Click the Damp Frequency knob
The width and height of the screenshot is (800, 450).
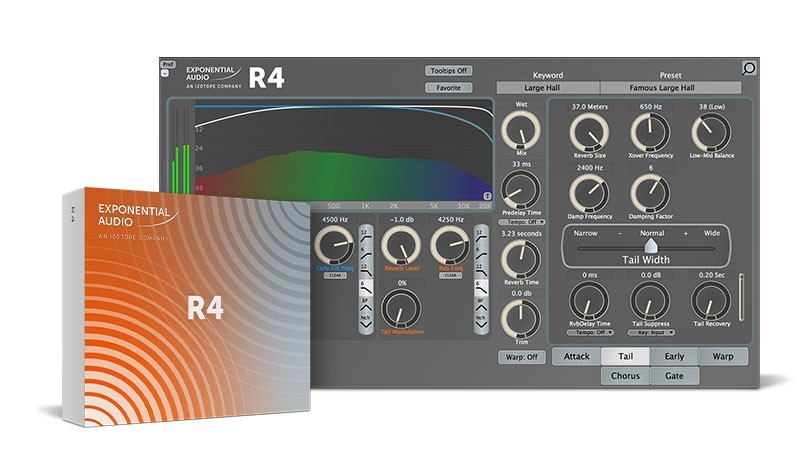589,193
